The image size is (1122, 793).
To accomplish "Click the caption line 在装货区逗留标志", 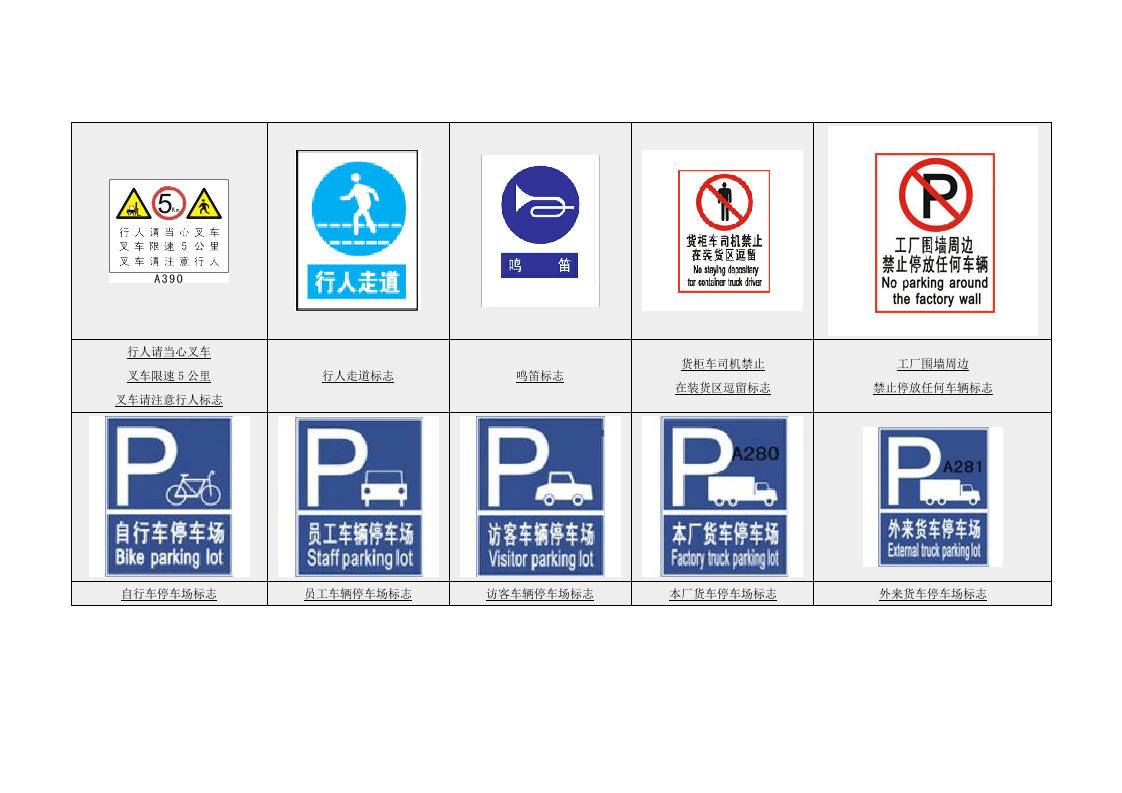I will (723, 388).
